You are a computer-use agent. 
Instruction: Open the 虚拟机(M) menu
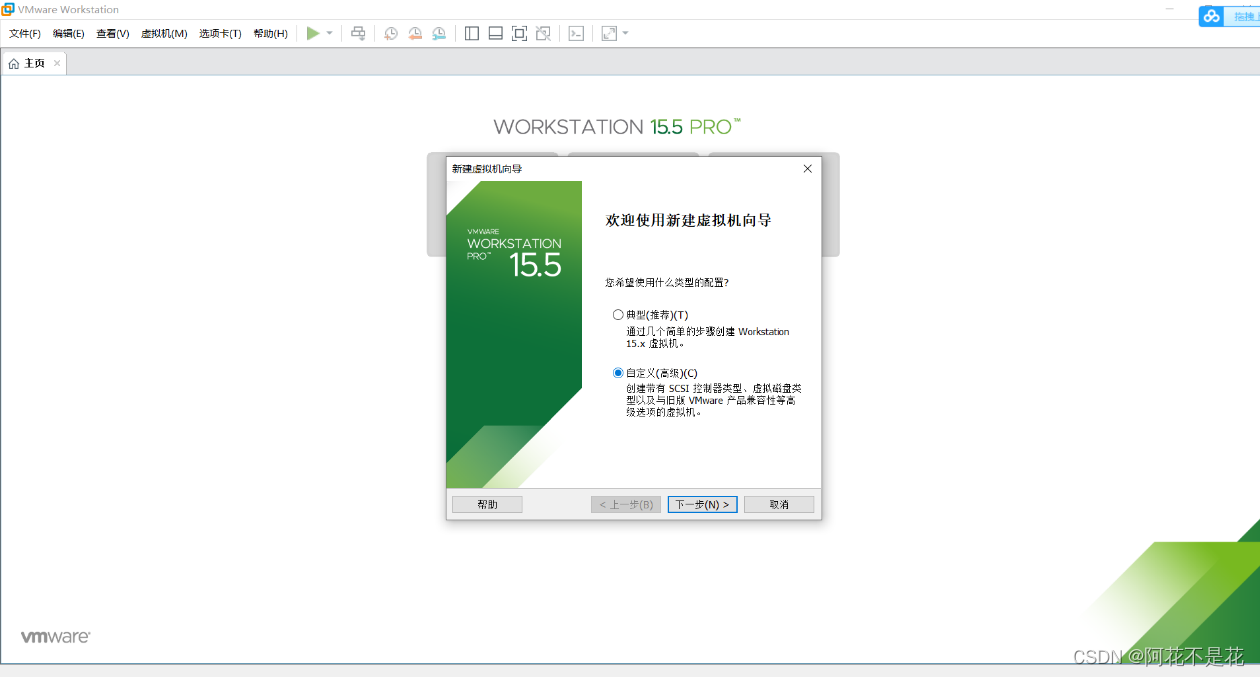pyautogui.click(x=164, y=34)
